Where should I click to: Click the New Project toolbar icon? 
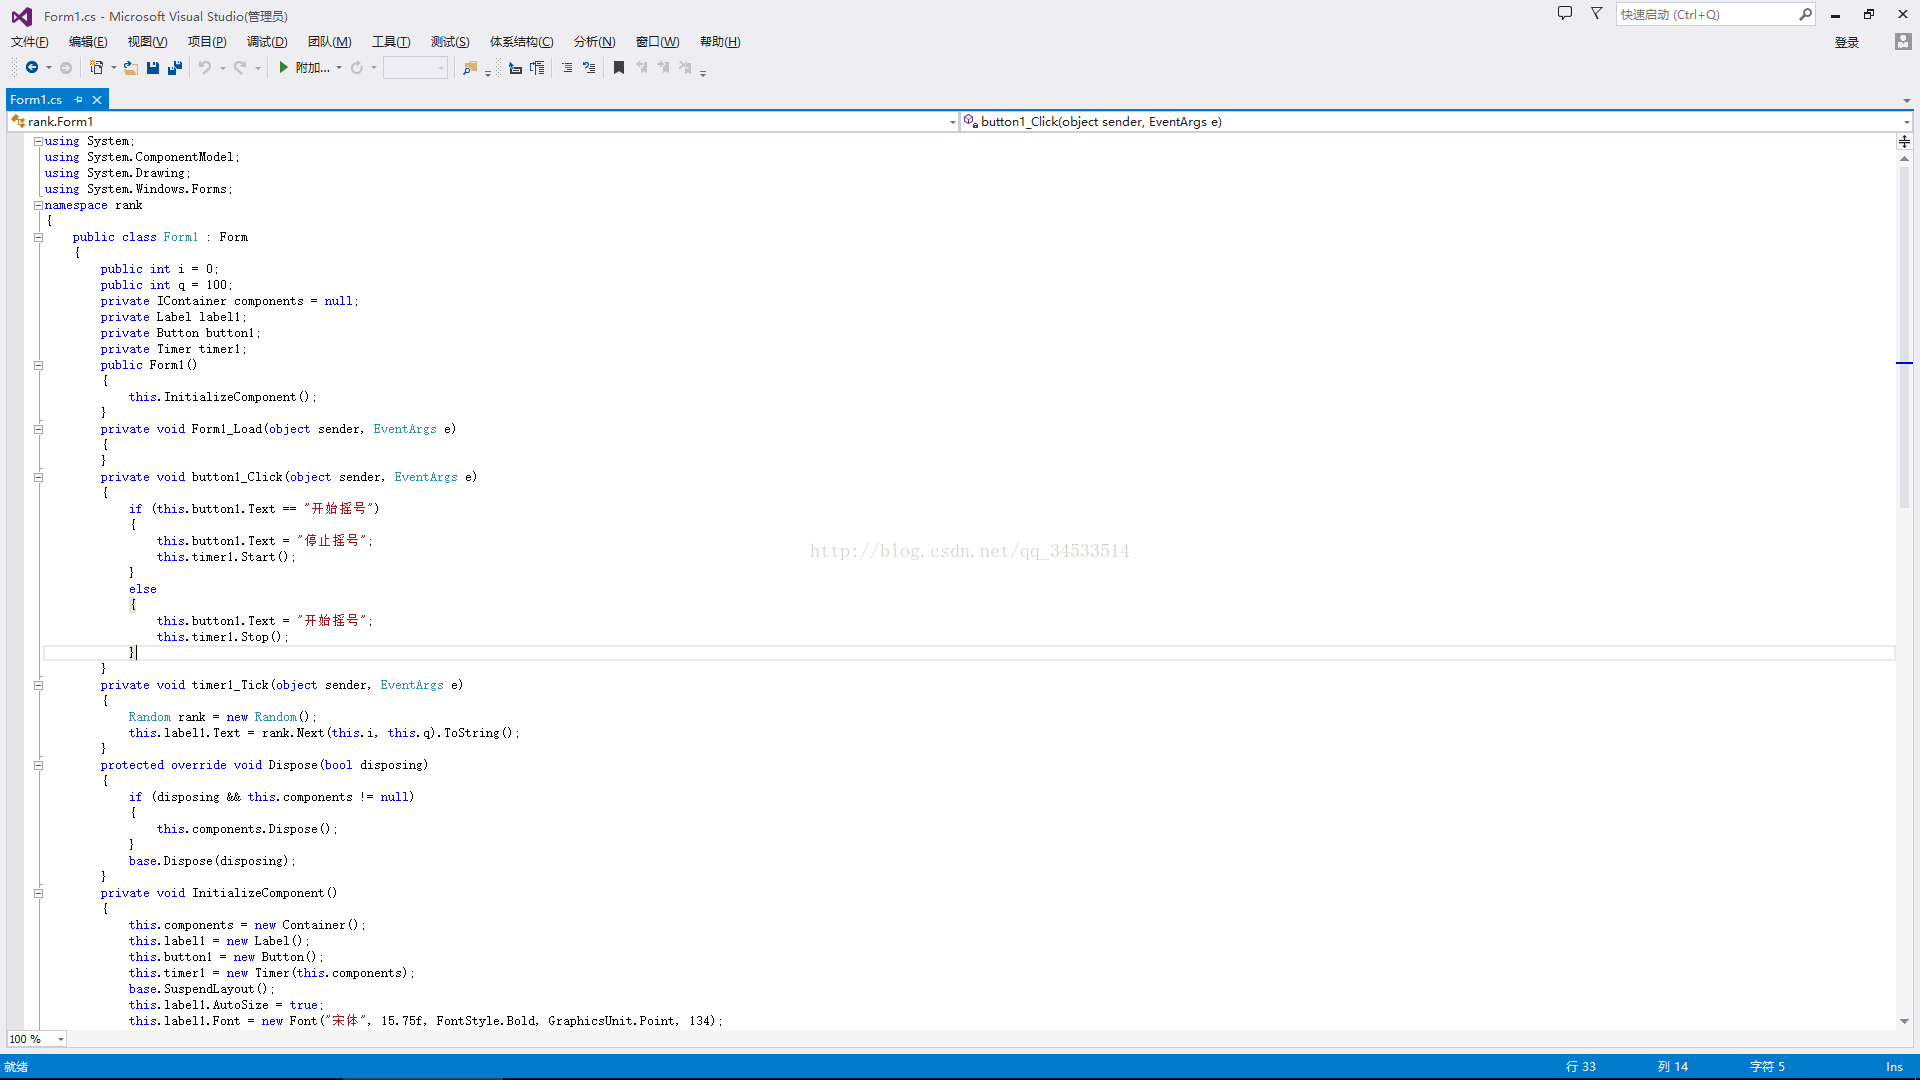[x=96, y=68]
